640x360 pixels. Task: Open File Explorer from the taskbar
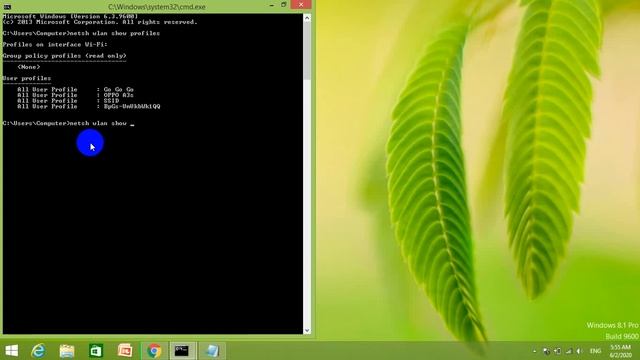click(x=67, y=351)
